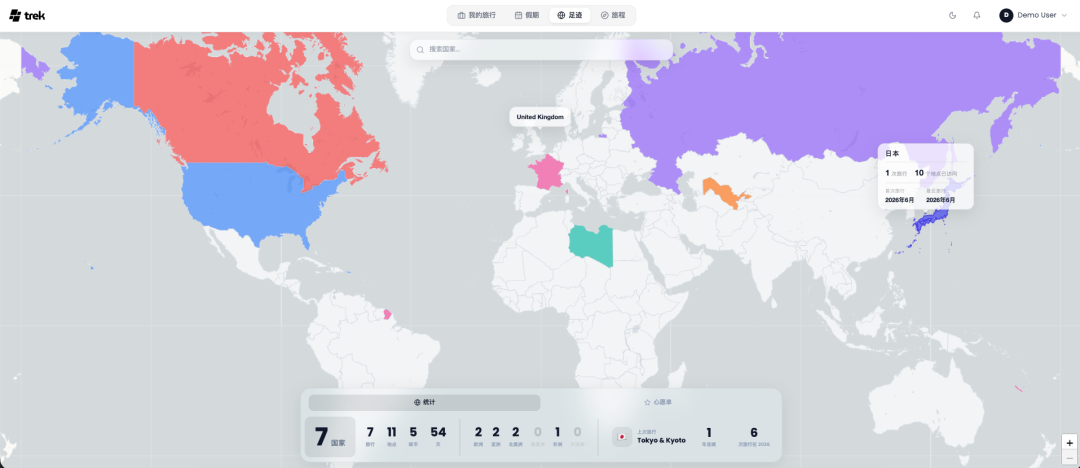Expand the Demo User dropdown chevron
Image resolution: width=1080 pixels, height=468 pixels.
(x=1065, y=15)
